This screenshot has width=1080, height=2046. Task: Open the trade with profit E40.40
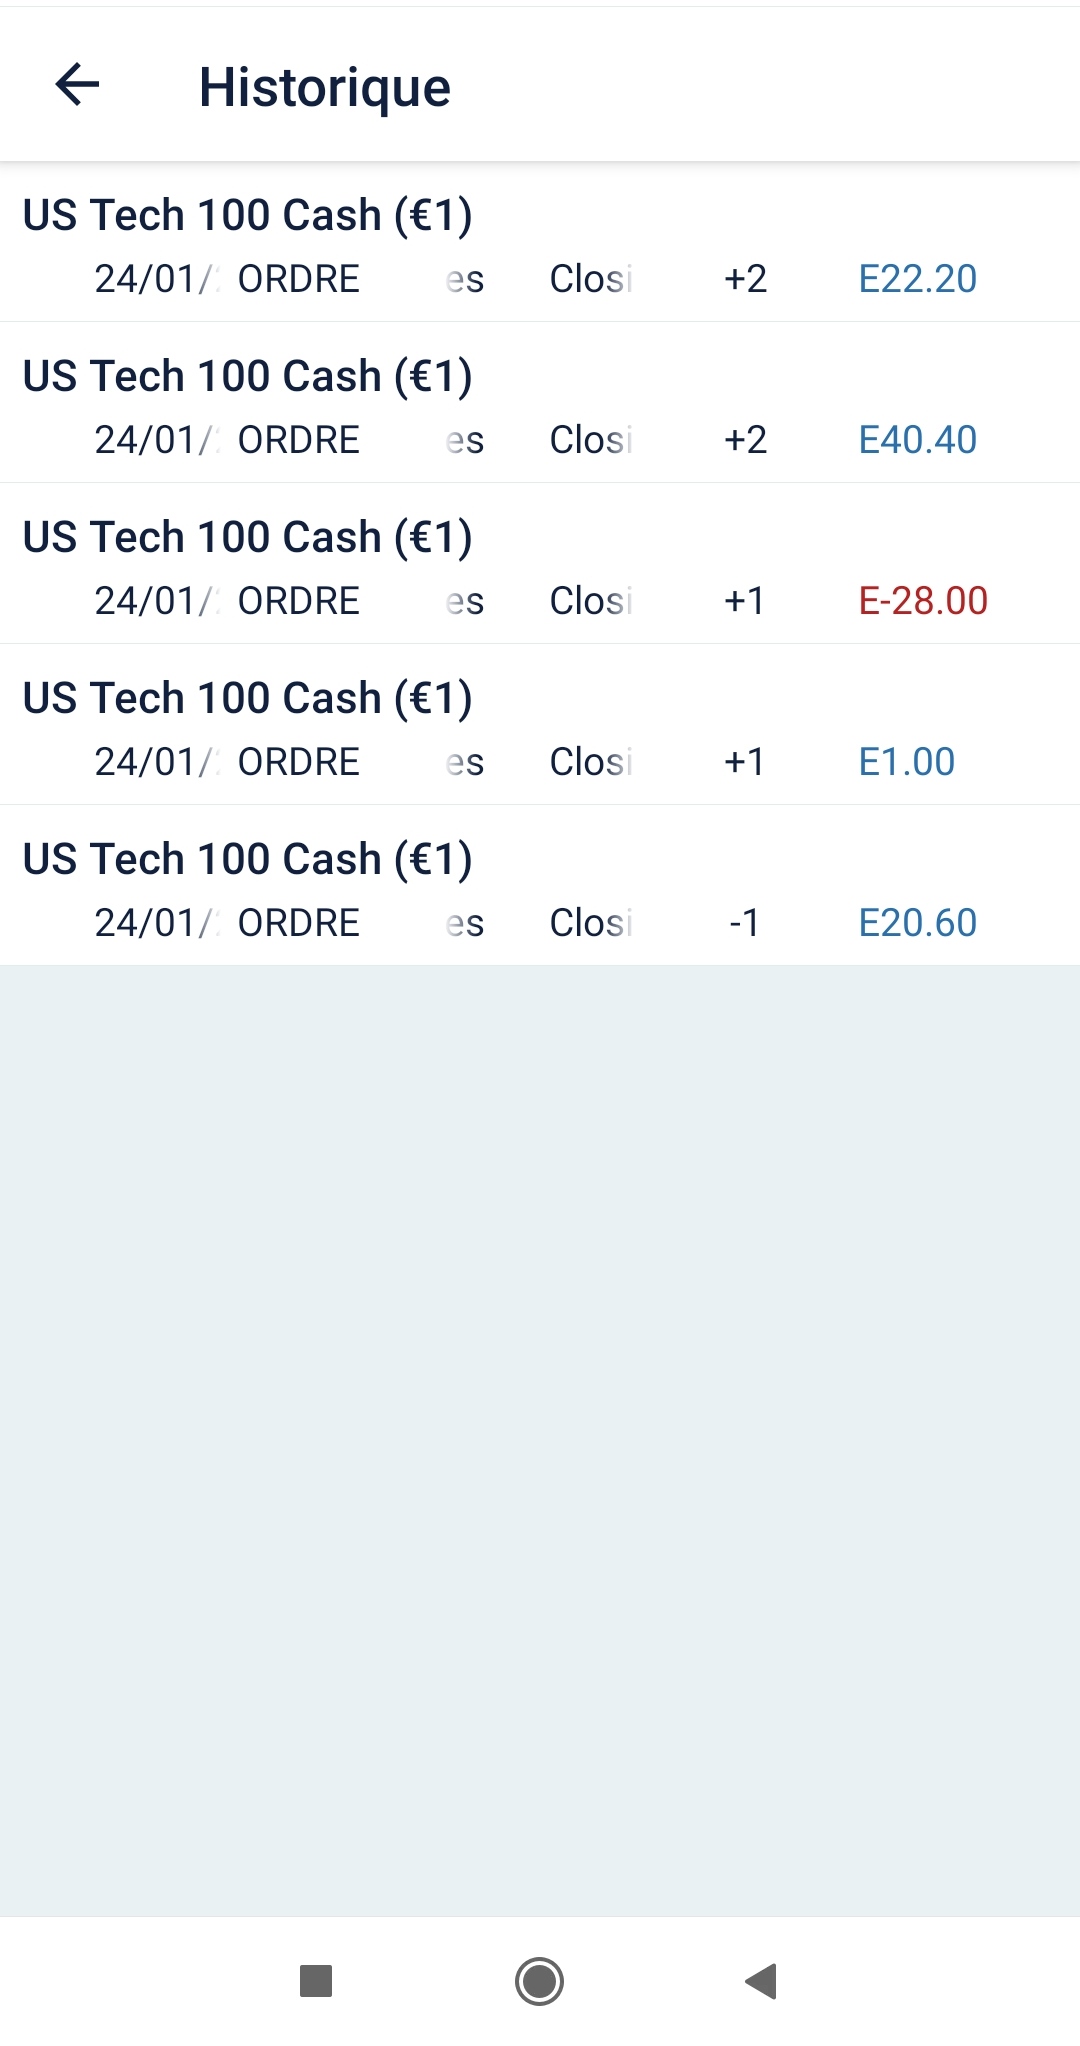coord(917,440)
